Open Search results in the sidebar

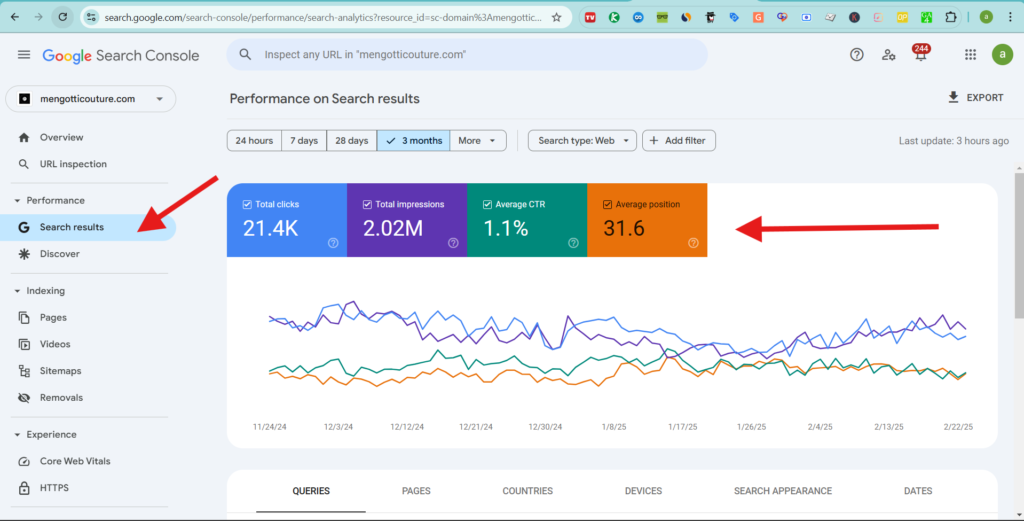[x=88, y=227]
